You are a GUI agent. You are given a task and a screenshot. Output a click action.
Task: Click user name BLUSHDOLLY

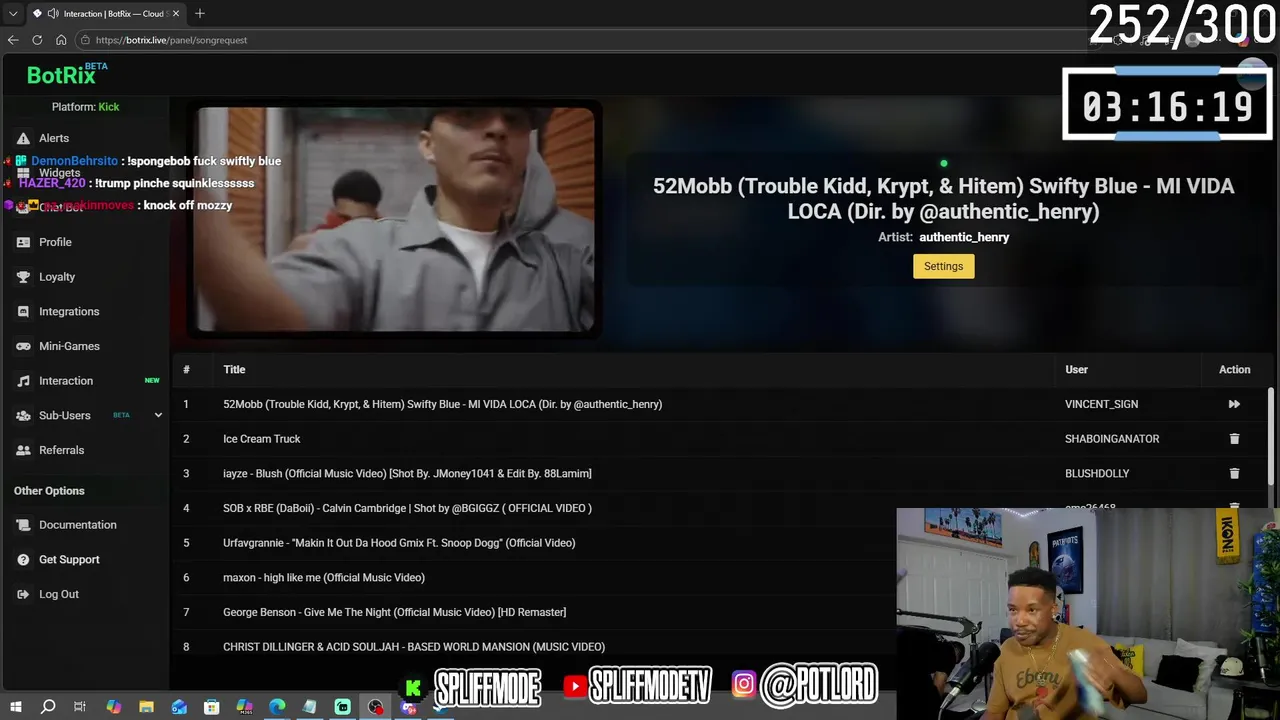[x=1097, y=473]
